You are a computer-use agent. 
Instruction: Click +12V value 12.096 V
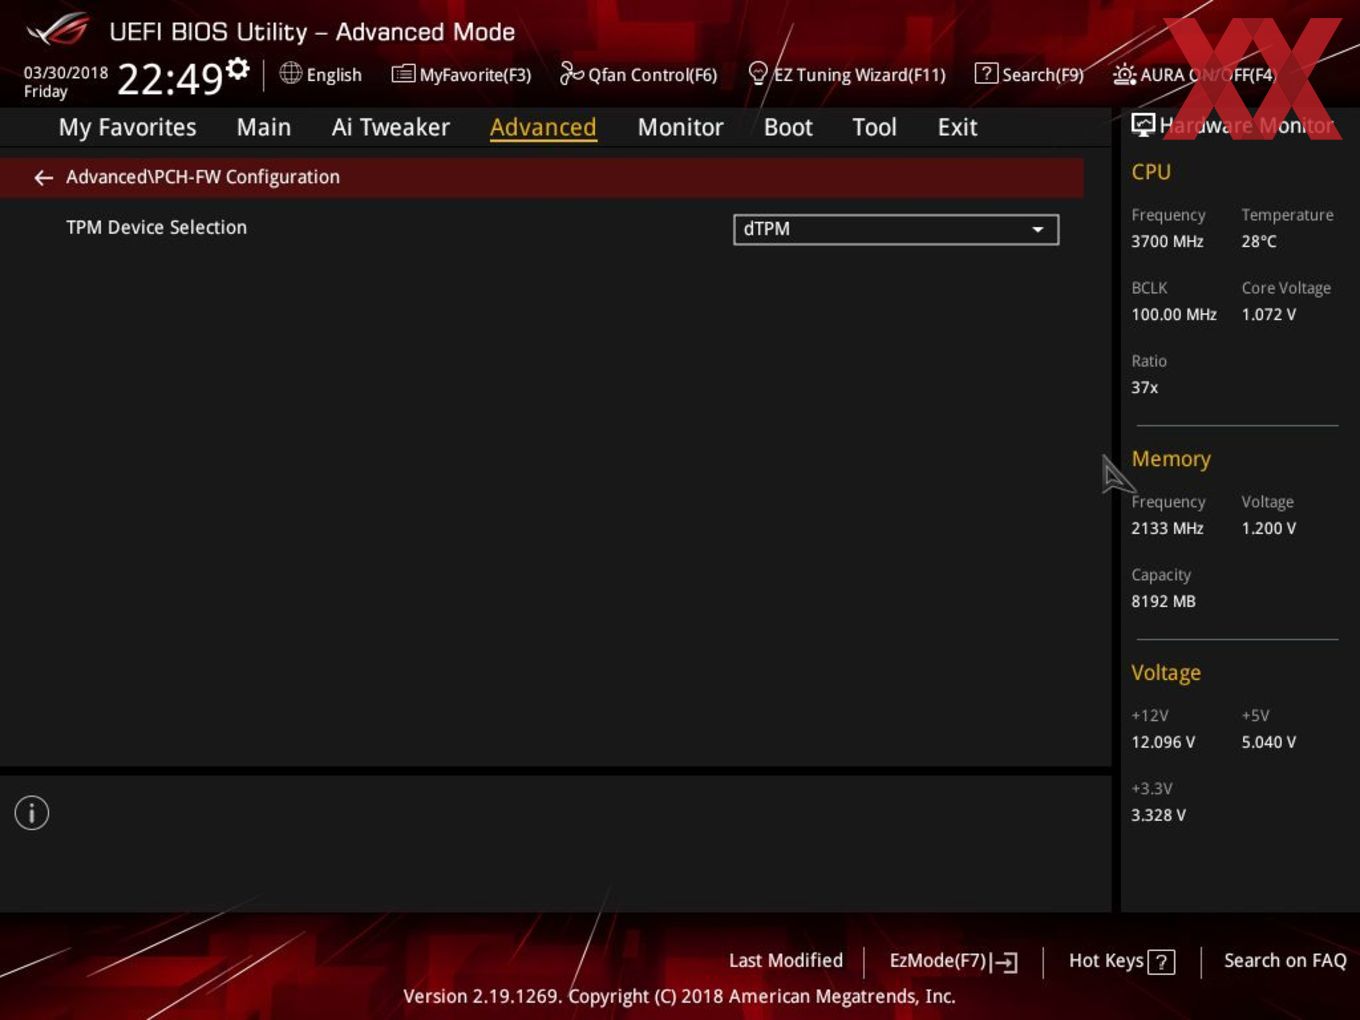tap(1163, 742)
